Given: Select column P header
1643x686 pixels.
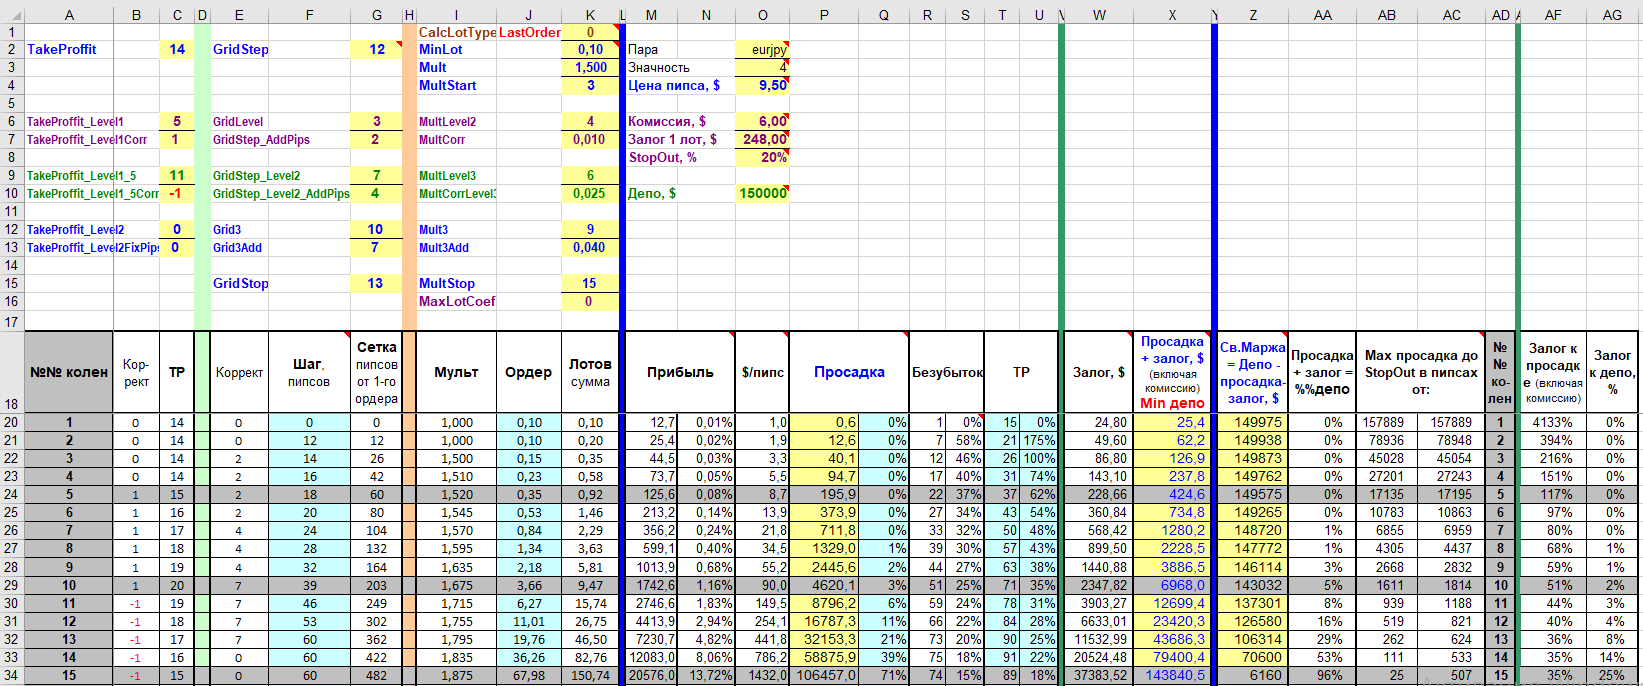Looking at the screenshot, I should [824, 15].
